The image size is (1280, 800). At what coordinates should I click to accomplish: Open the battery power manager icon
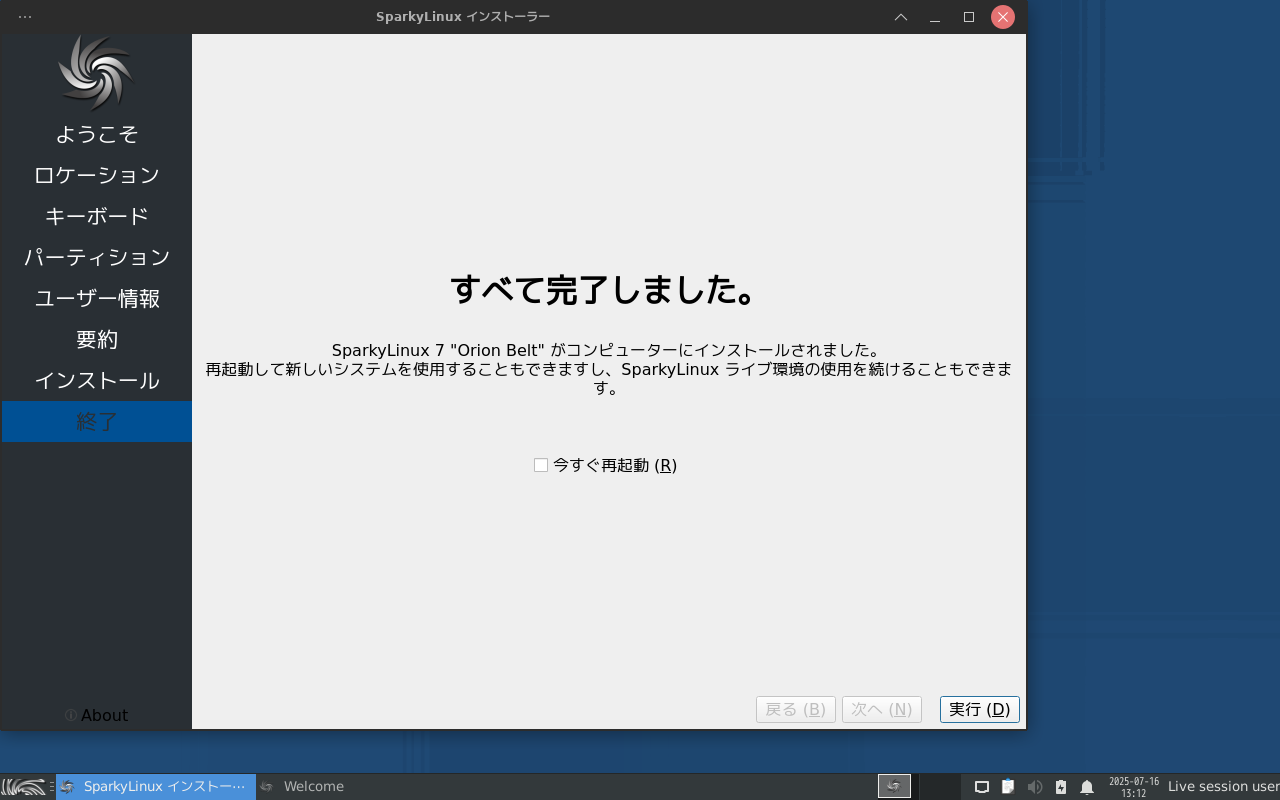pos(1061,787)
